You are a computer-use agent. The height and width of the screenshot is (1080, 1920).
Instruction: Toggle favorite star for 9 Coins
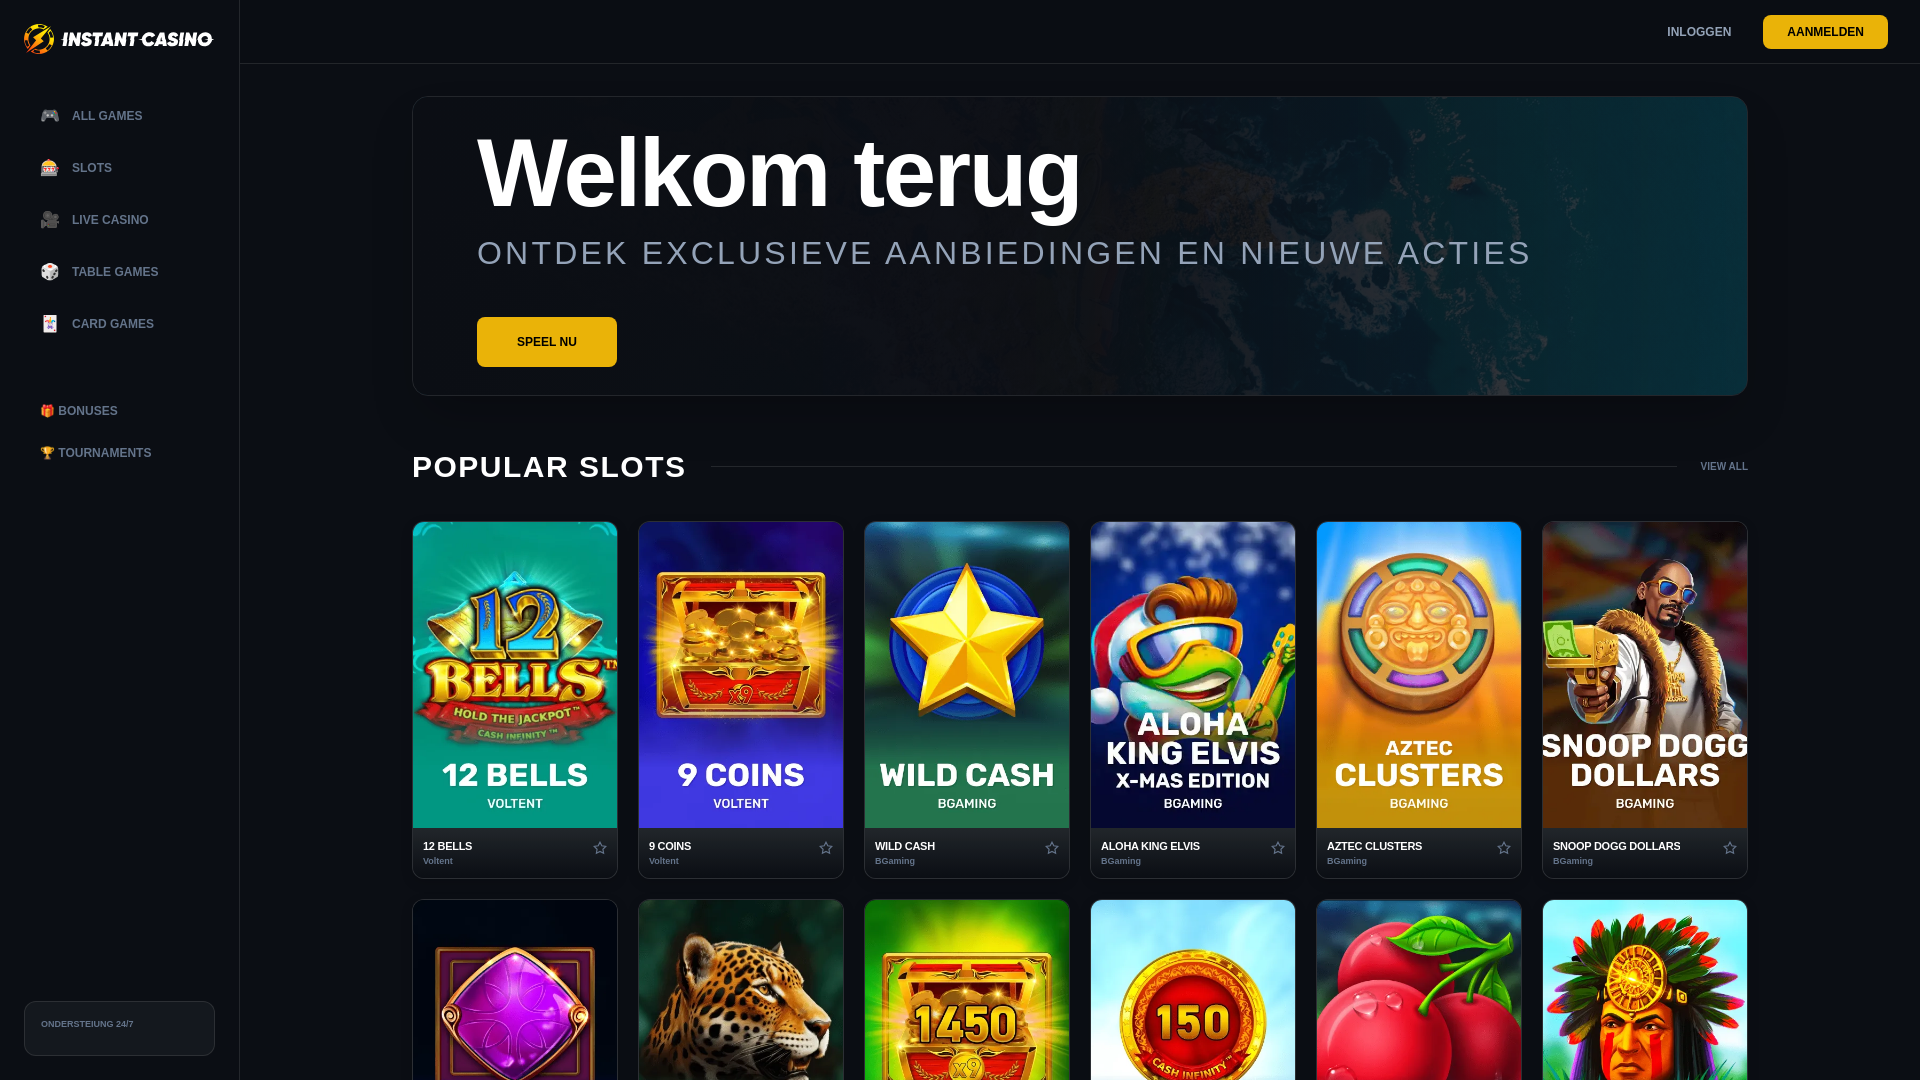826,848
